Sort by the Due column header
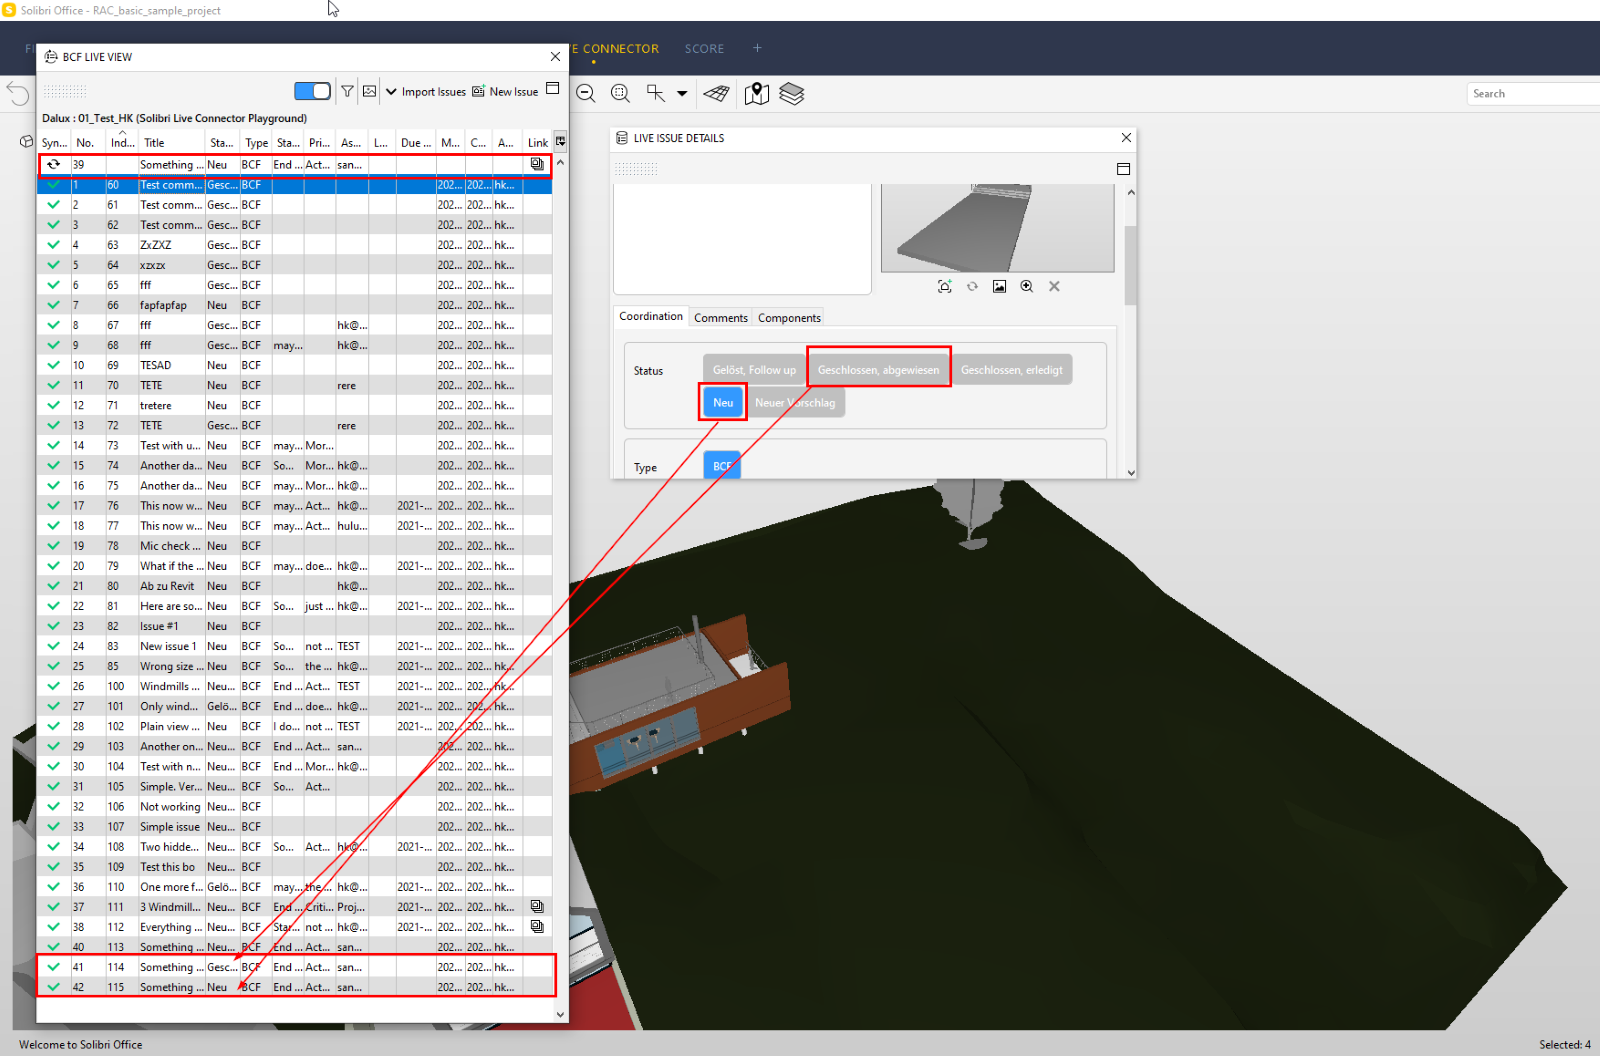 click(416, 142)
